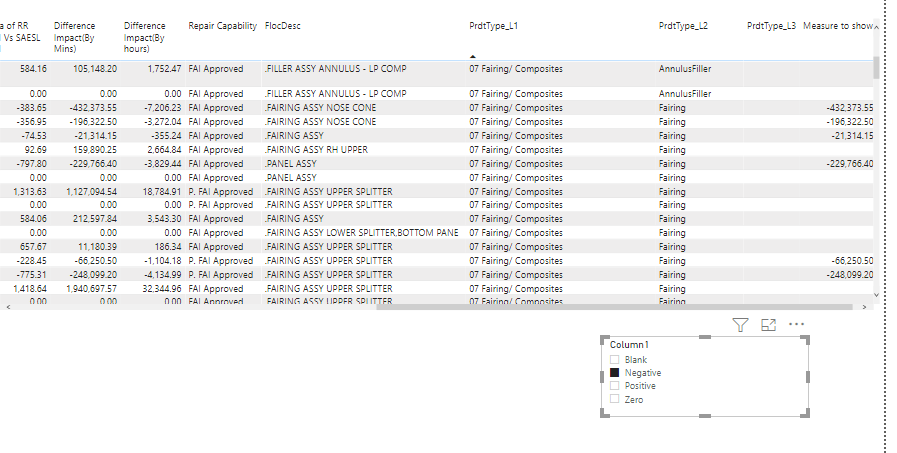Select the -66,250.50 Measure to show cell
This screenshot has height=453, width=897.
point(852,261)
